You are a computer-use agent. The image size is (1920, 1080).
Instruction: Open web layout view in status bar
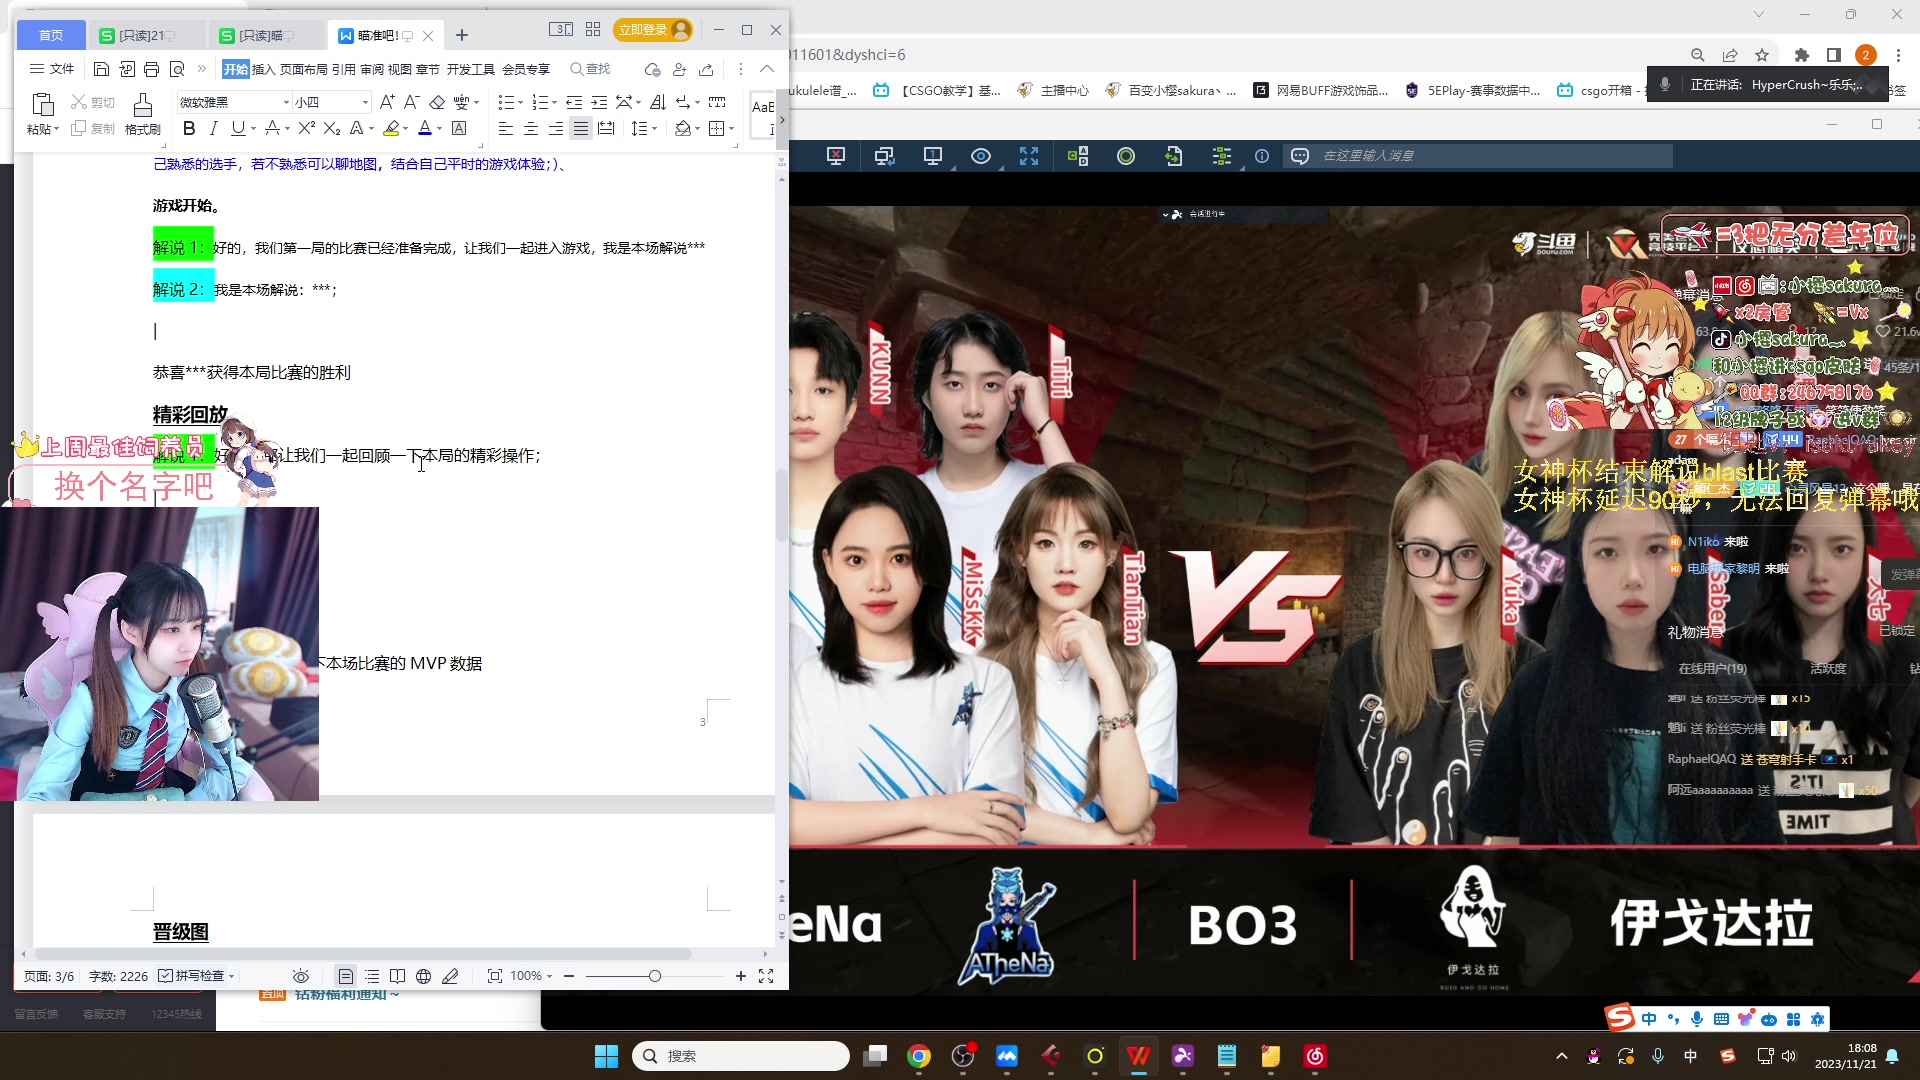click(x=423, y=976)
